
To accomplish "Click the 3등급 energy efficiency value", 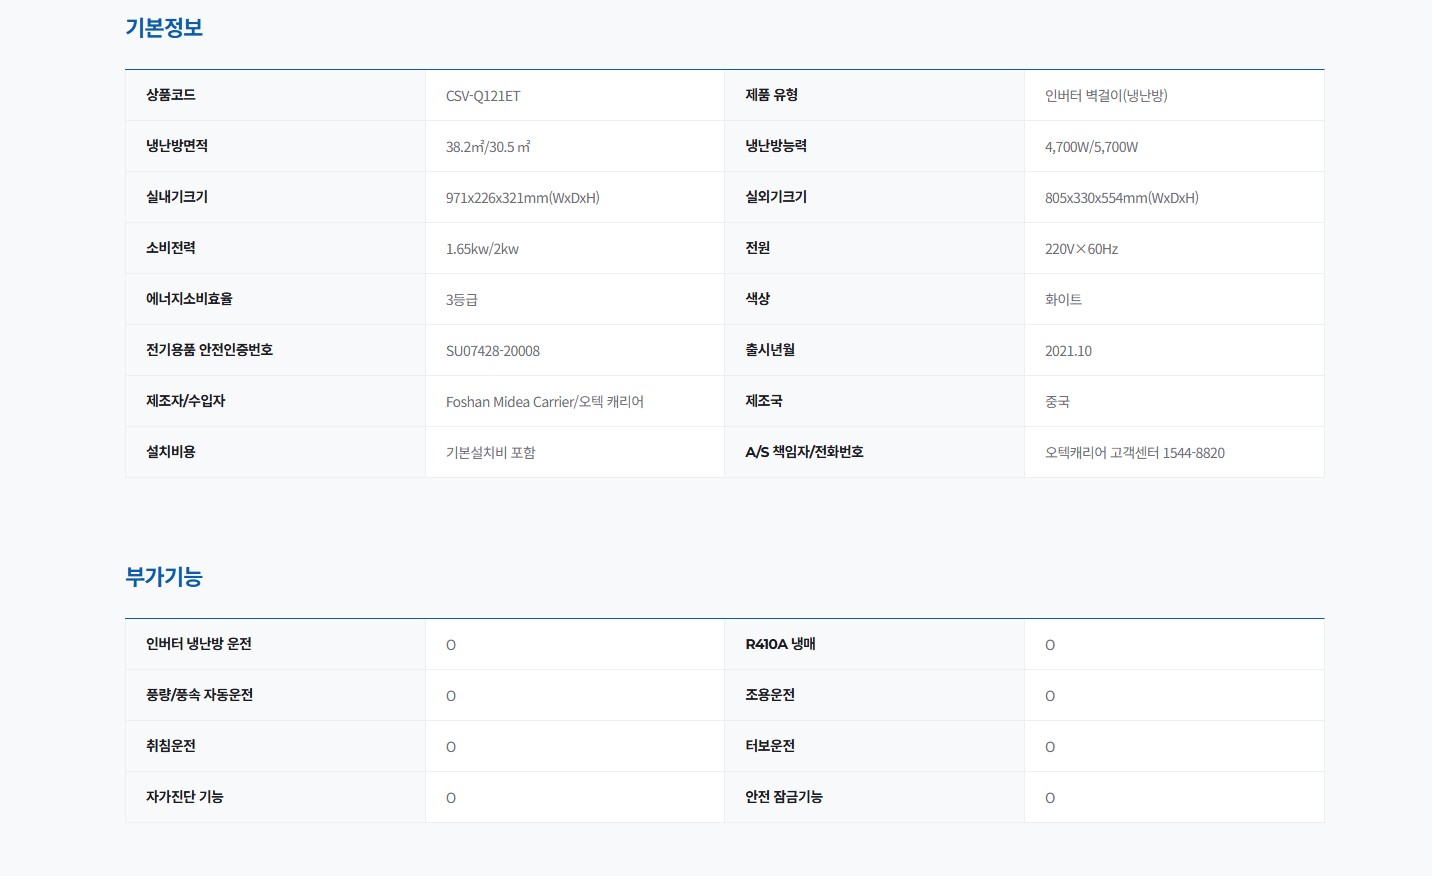I will click(x=462, y=300).
